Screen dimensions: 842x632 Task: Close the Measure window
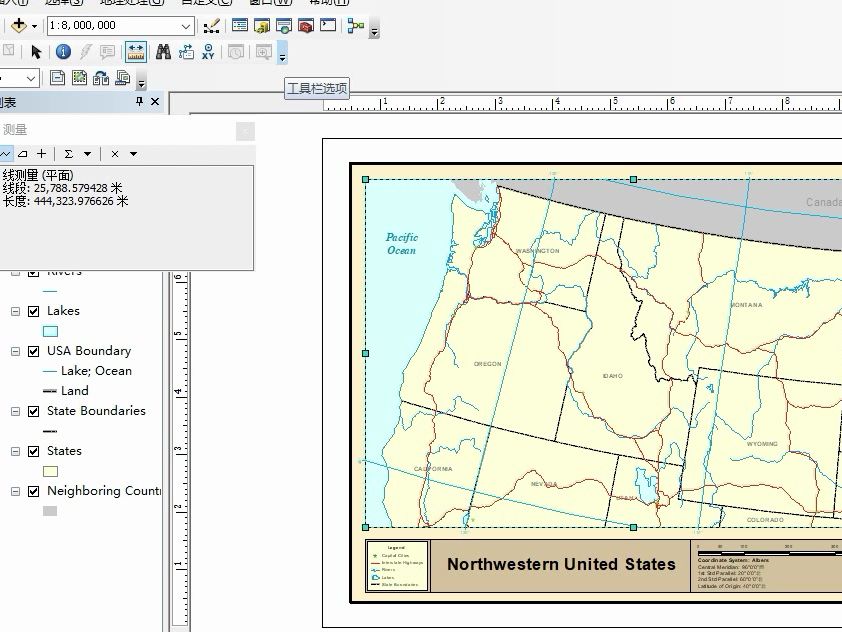(x=245, y=131)
